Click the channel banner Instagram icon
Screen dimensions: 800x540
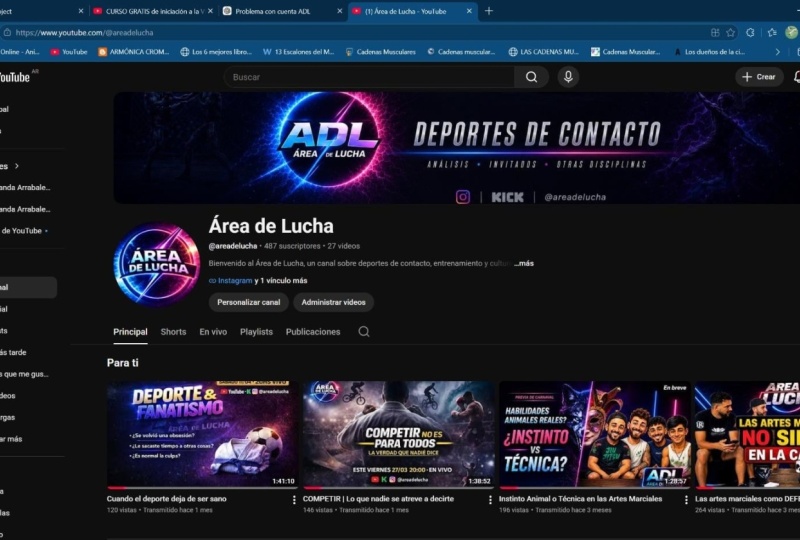tap(463, 197)
